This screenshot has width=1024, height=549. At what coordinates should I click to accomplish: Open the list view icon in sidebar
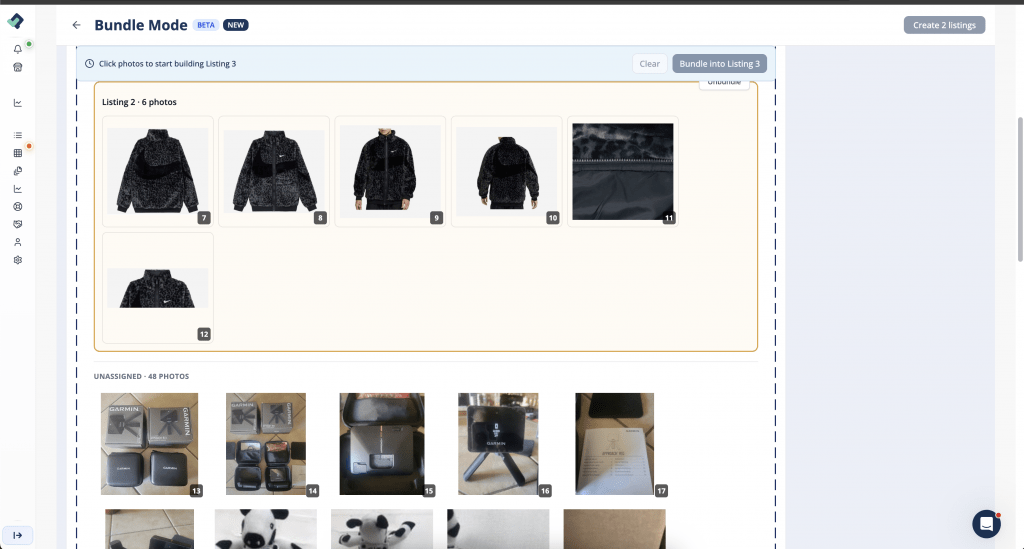(18, 135)
